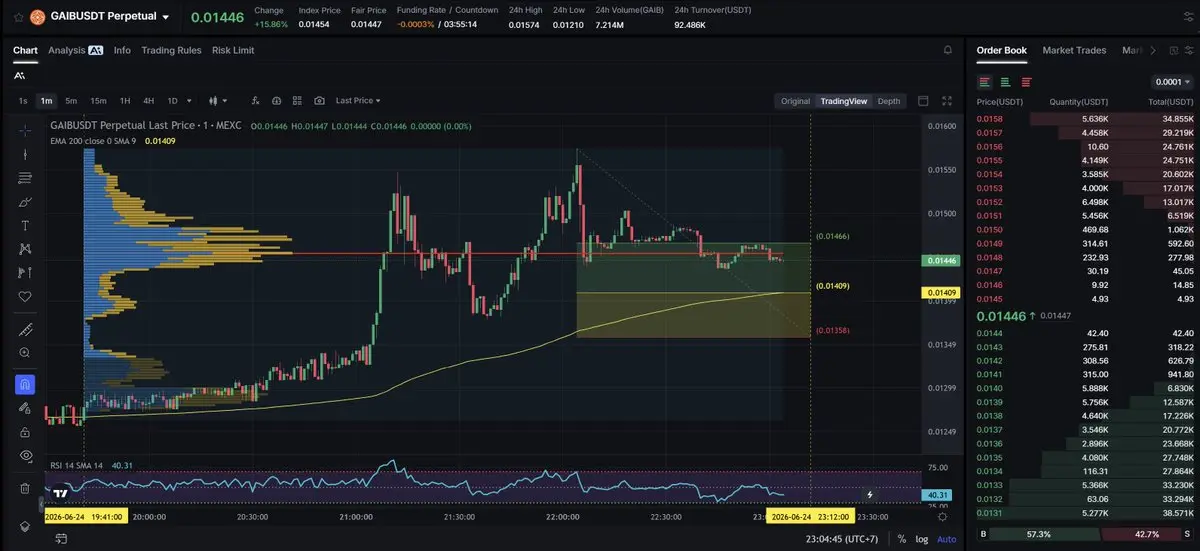Remove drawings with trash icon
1200x551 pixels.
click(25, 488)
